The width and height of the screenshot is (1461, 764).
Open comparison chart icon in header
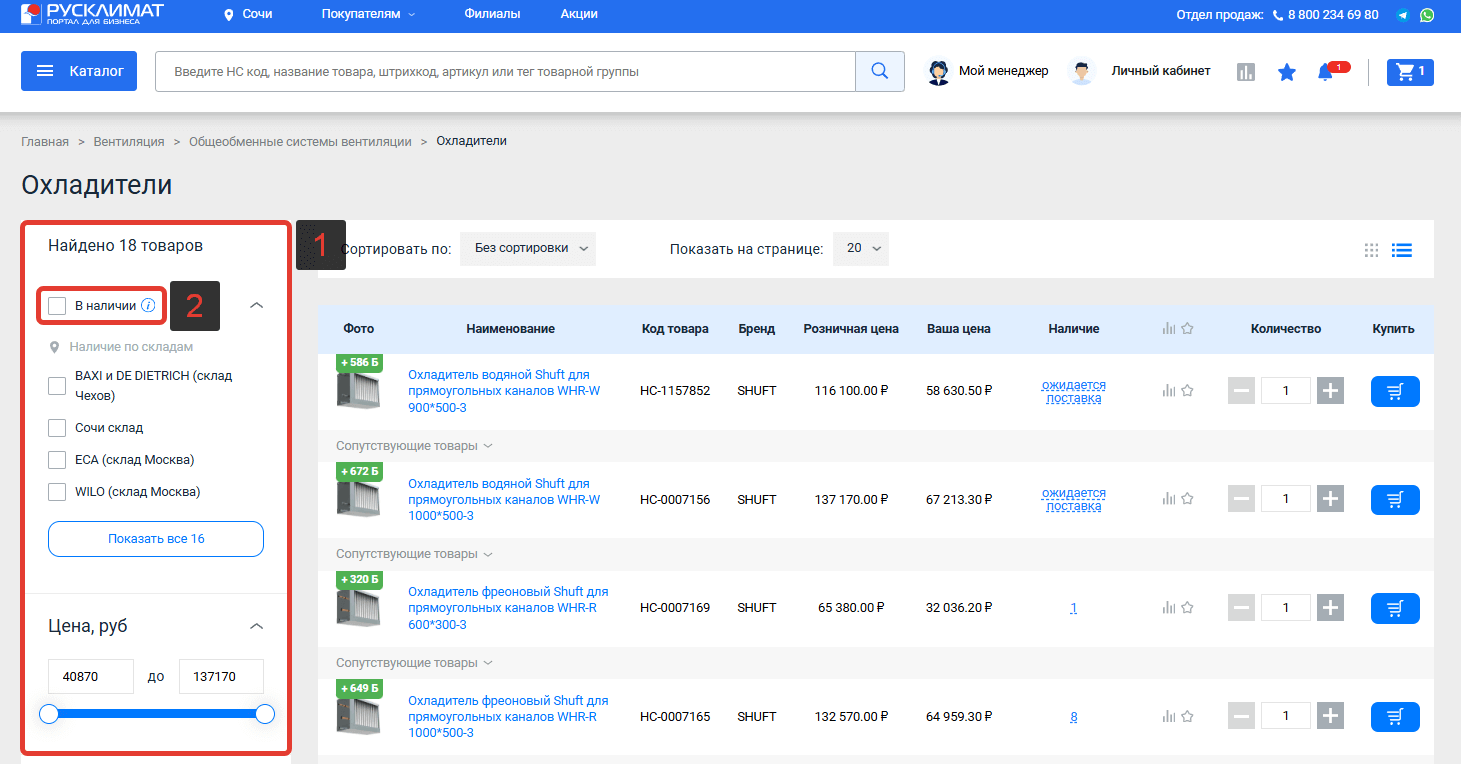coord(1246,72)
